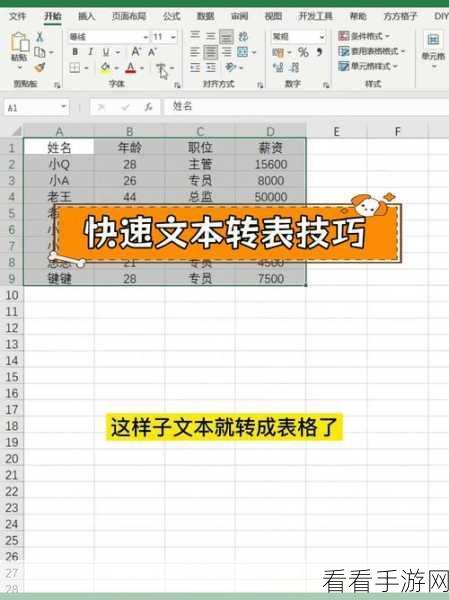The image size is (449, 600).
Task: Open the Font group dialog launcher
Action: pos(177,85)
